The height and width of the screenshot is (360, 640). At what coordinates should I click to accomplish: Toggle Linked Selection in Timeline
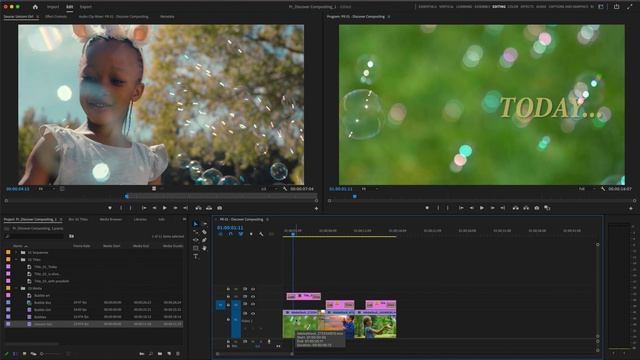pyautogui.click(x=241, y=234)
